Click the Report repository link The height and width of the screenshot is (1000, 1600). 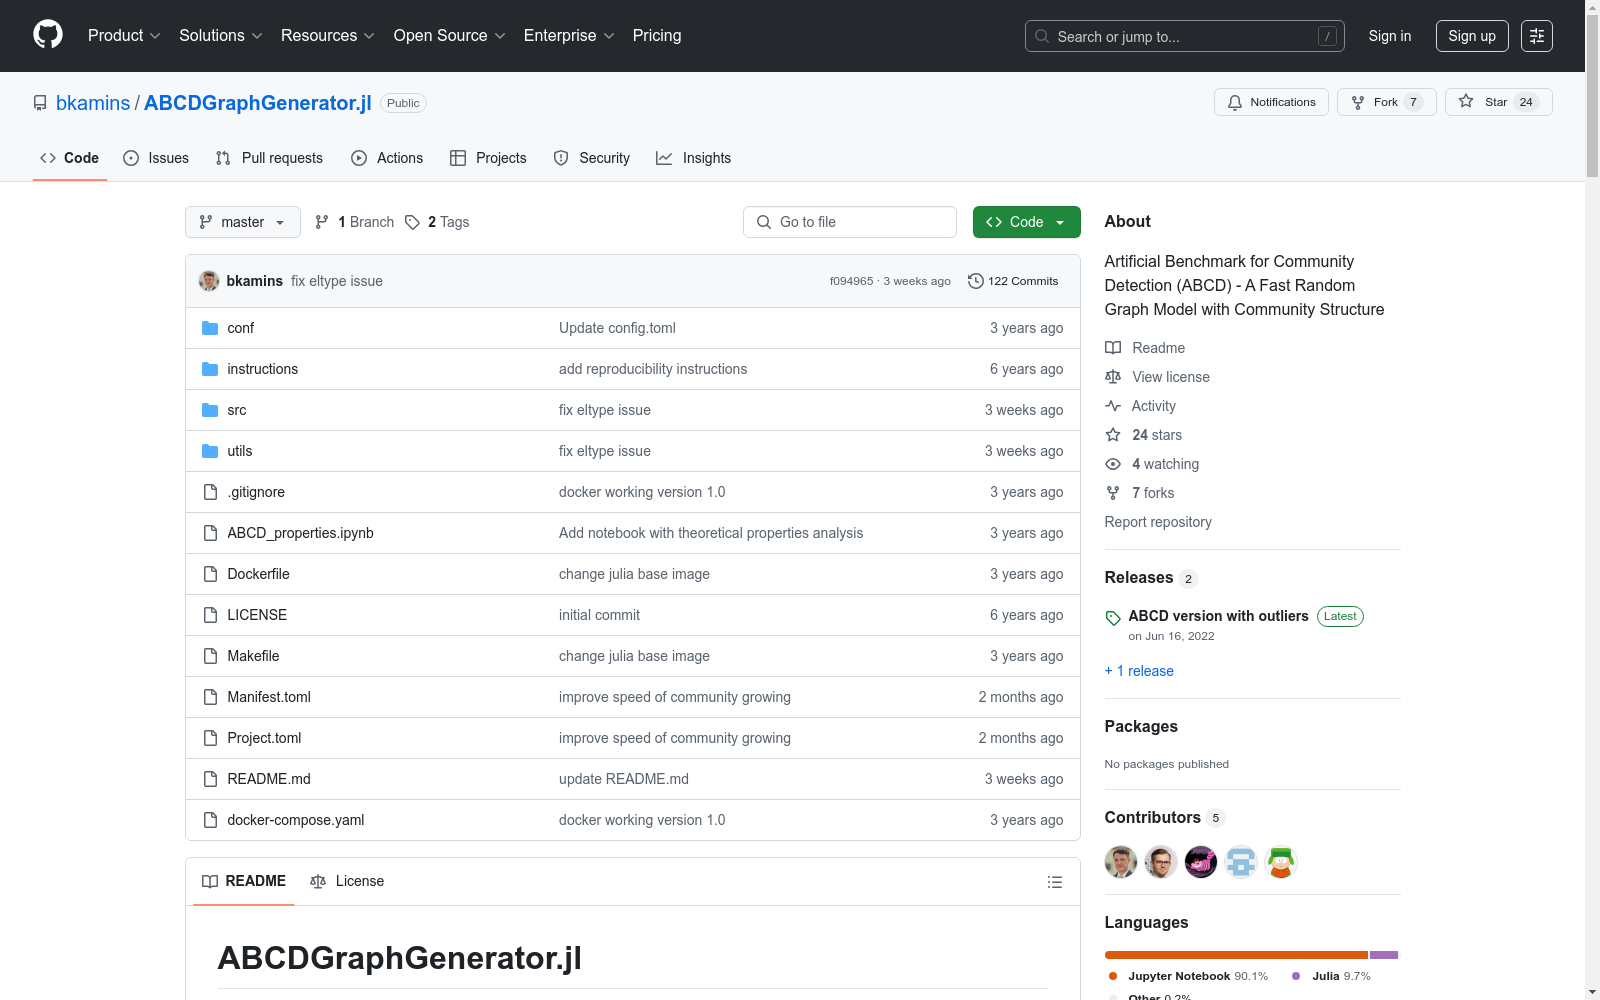(1158, 522)
